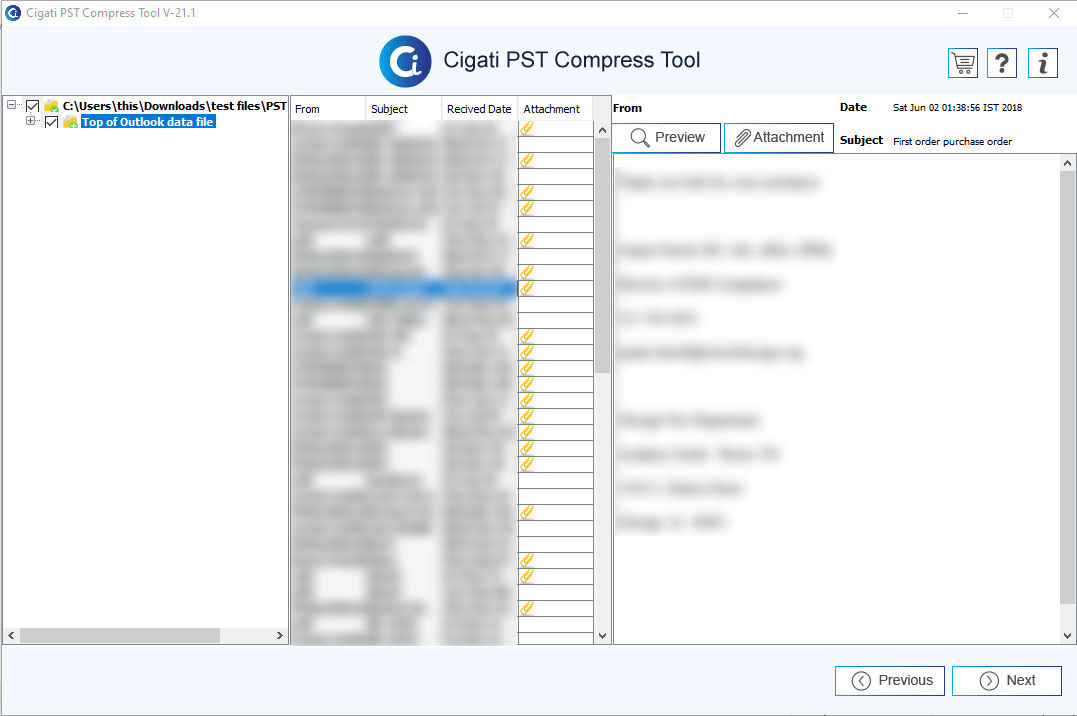The image size is (1077, 716).
Task: Click the 'First order purchase order' subject text
Action: 952,141
